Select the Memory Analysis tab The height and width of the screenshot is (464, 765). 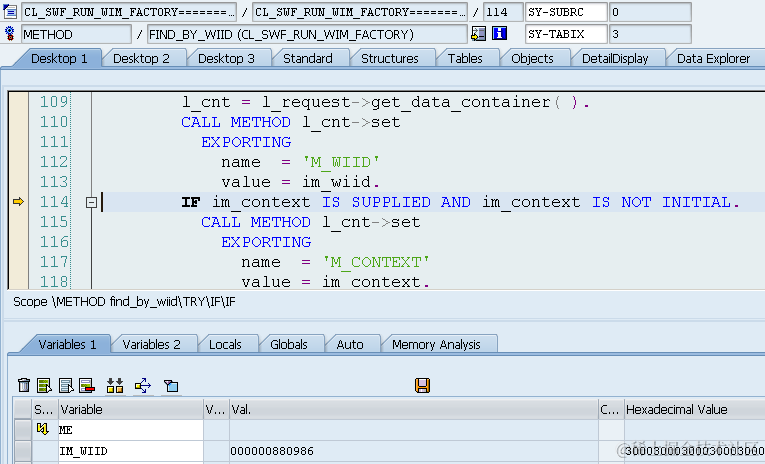click(x=436, y=344)
